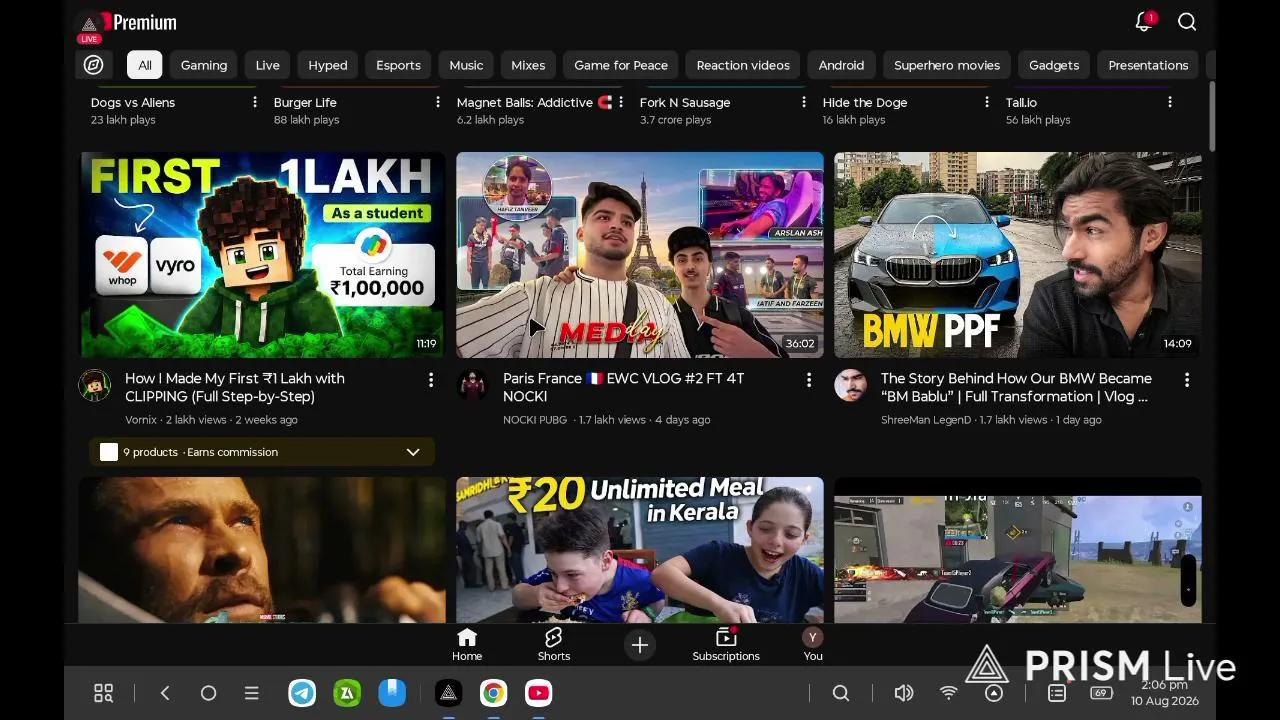Open the Fork N Sausage playable
Image resolution: width=1280 pixels, height=720 pixels.
[685, 102]
